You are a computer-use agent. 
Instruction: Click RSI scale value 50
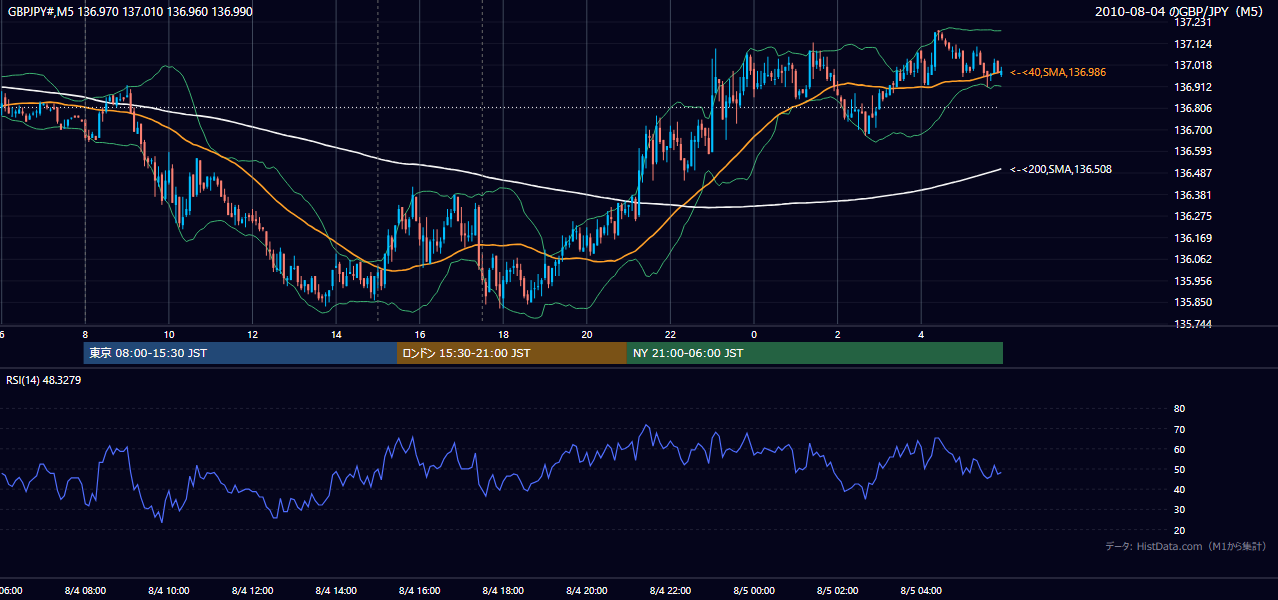click(1179, 469)
